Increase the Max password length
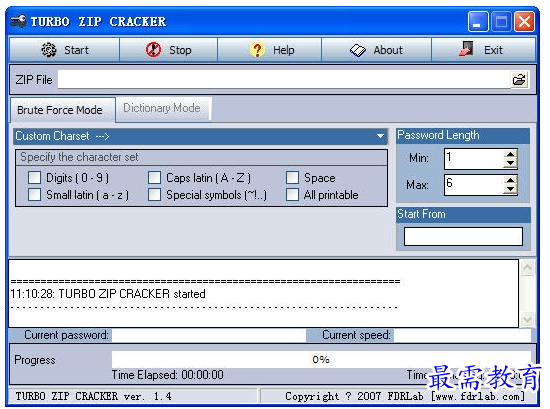550x409 pixels. (x=510, y=180)
